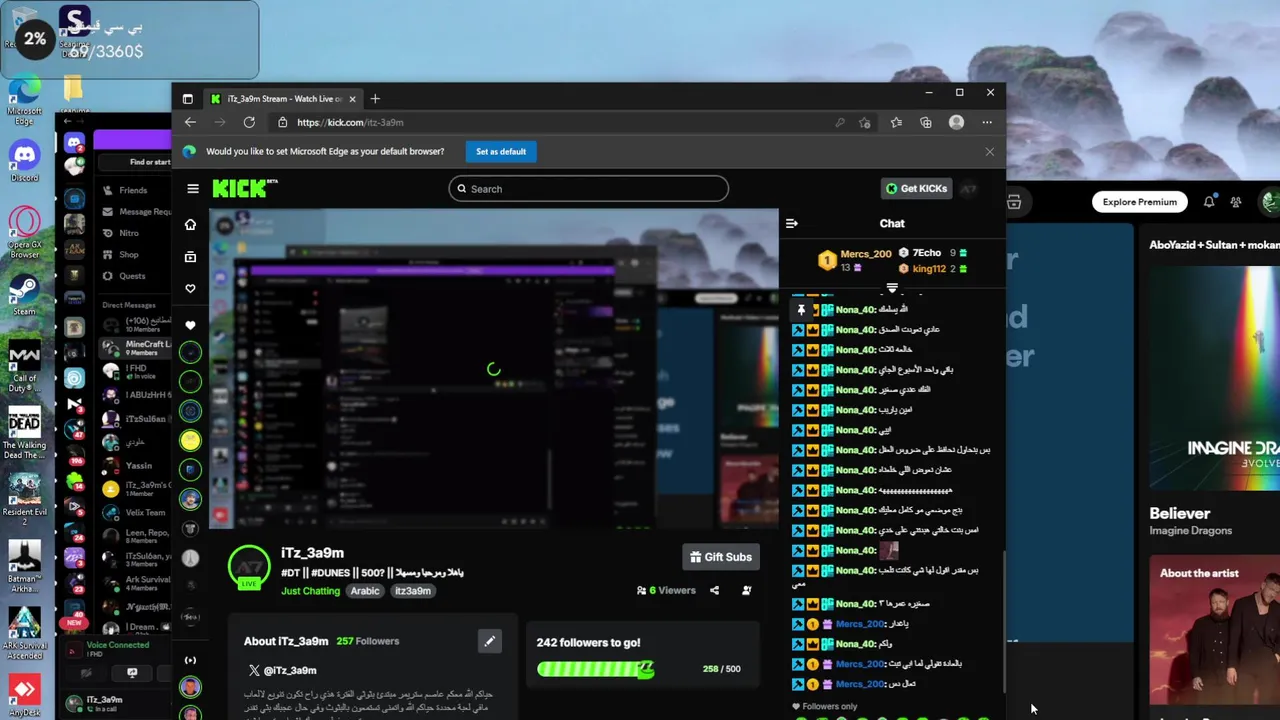Open the Browse icon in Kick sidebar
The height and width of the screenshot is (720, 1280).
click(190, 257)
